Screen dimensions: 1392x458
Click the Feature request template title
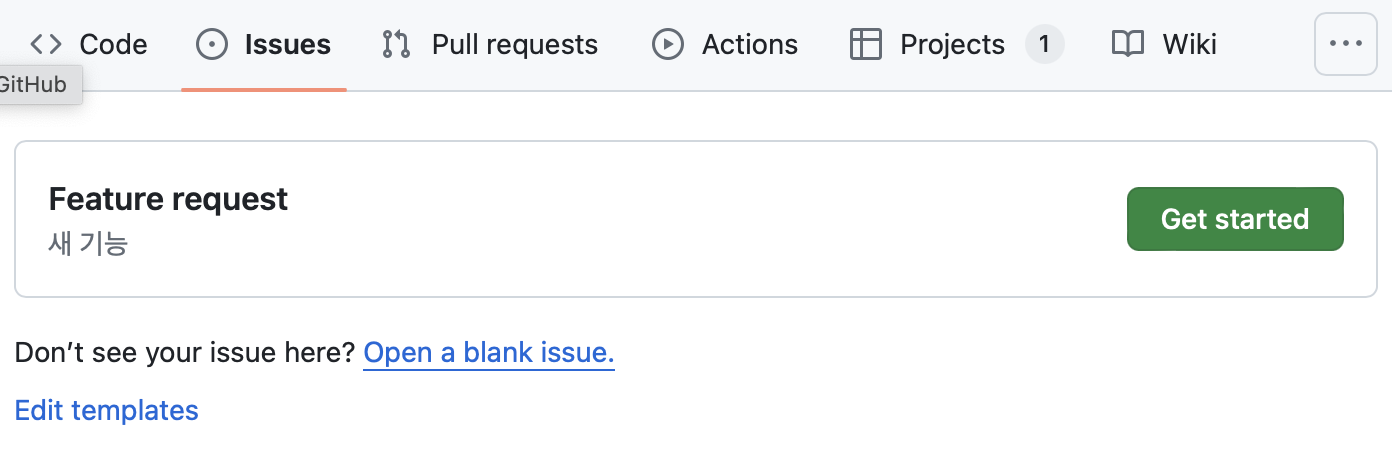pyautogui.click(x=168, y=199)
